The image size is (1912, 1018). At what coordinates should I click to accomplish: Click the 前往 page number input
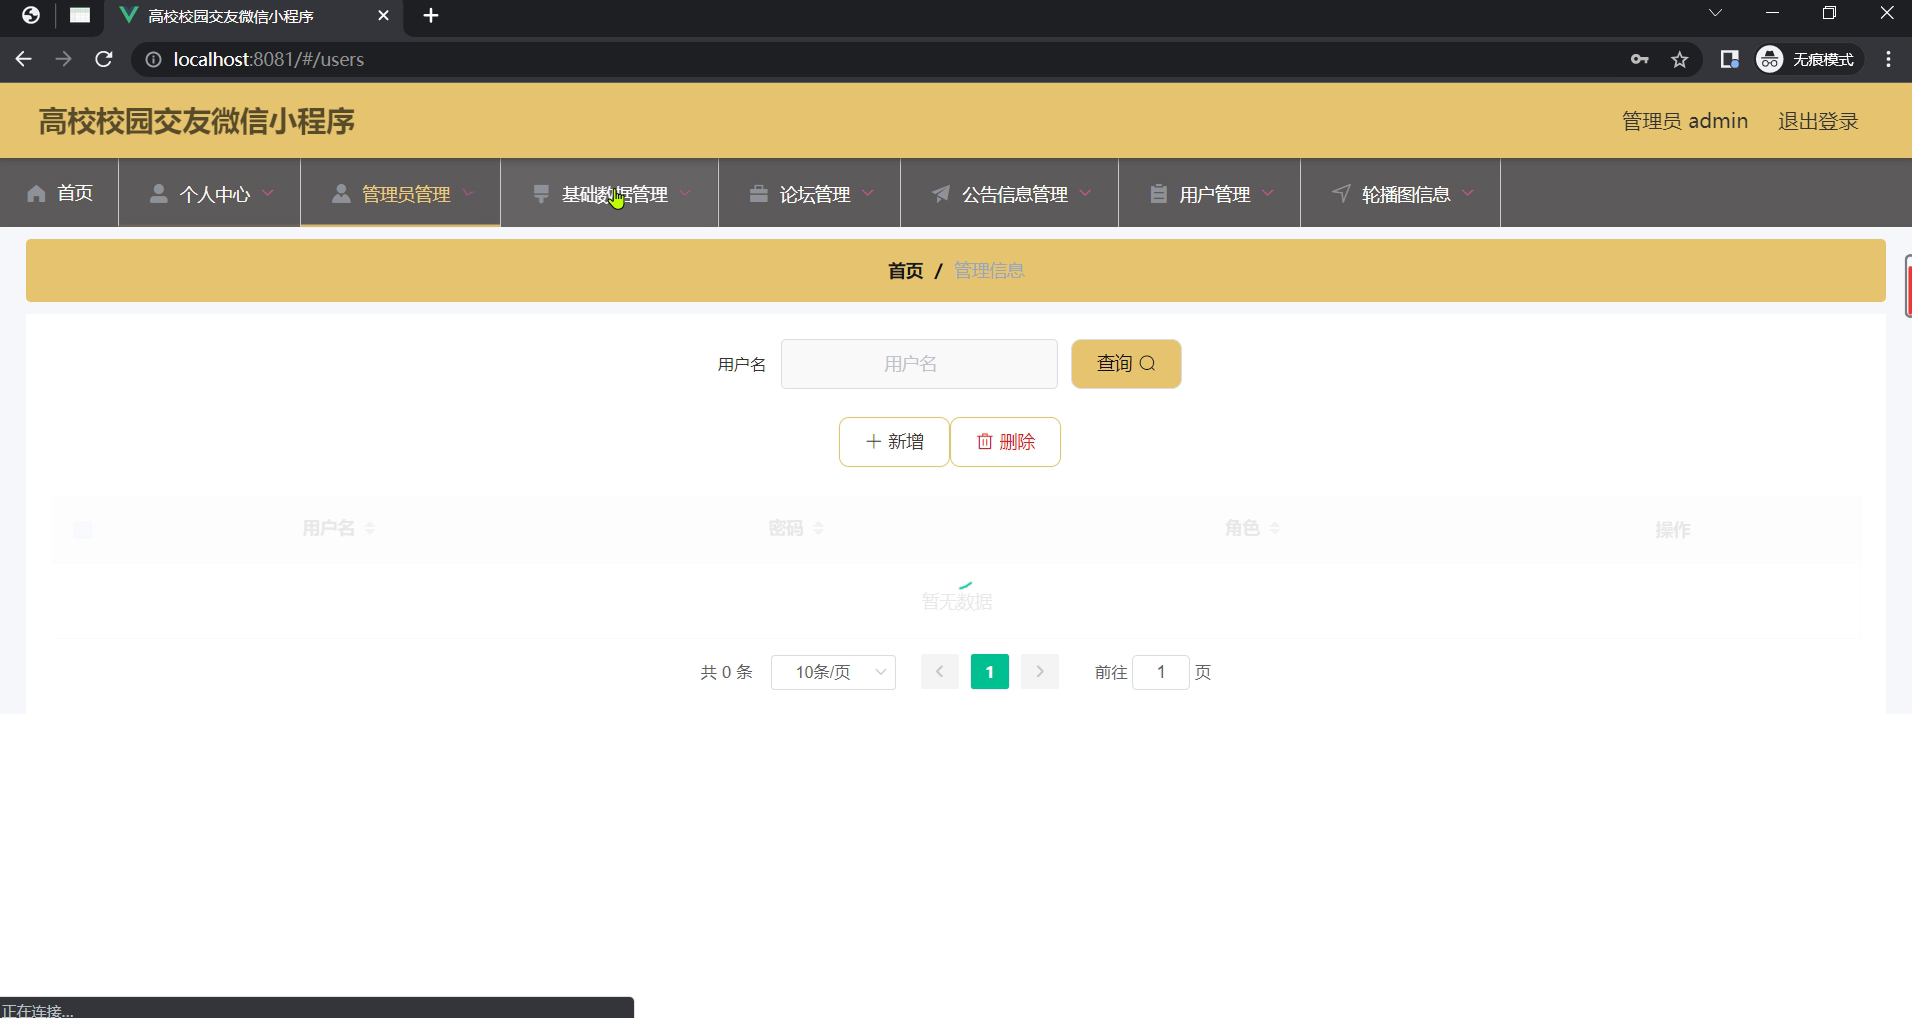pos(1161,672)
